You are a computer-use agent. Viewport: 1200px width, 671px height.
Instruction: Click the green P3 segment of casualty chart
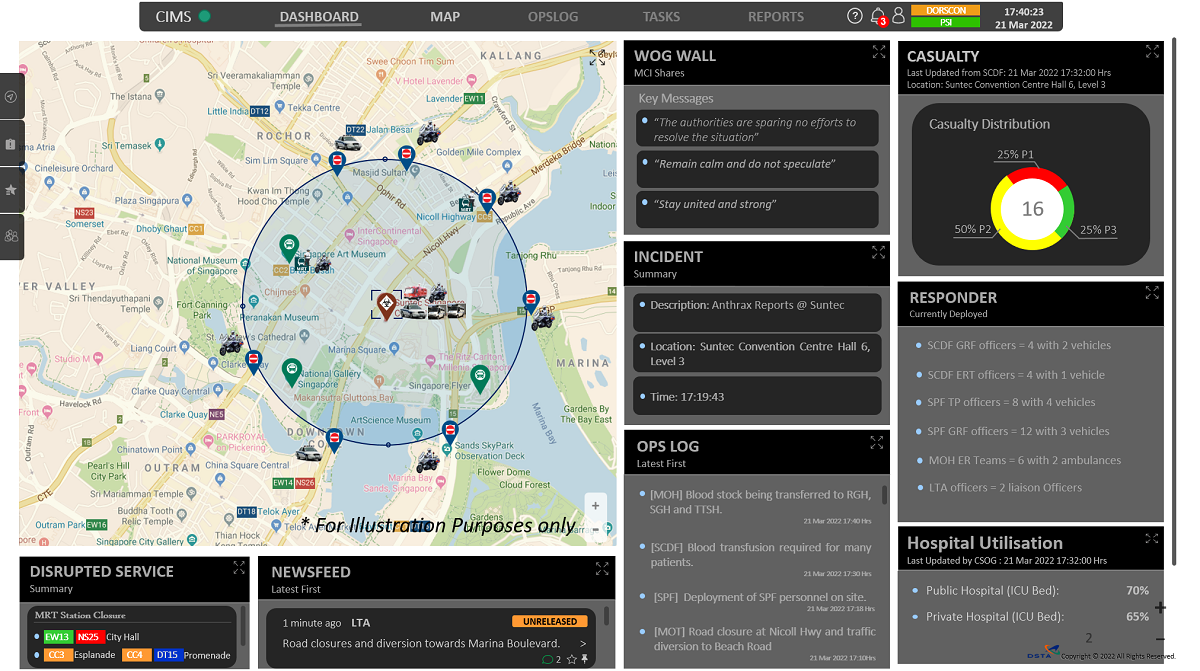1065,211
